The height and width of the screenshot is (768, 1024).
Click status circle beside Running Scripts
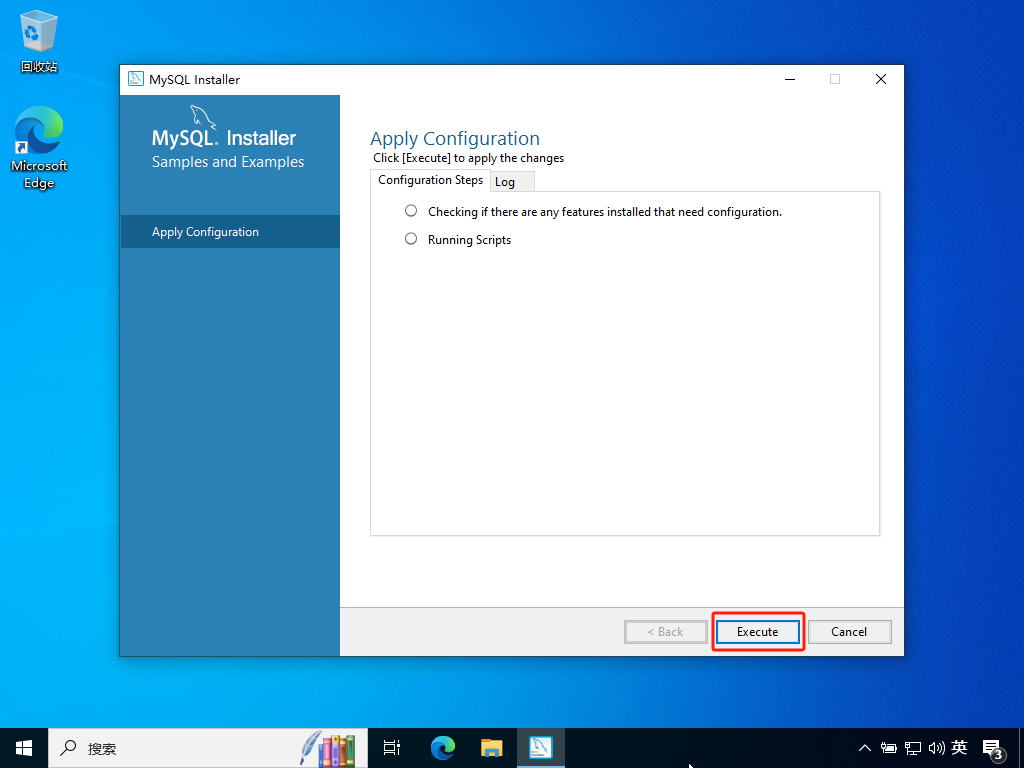coord(411,239)
